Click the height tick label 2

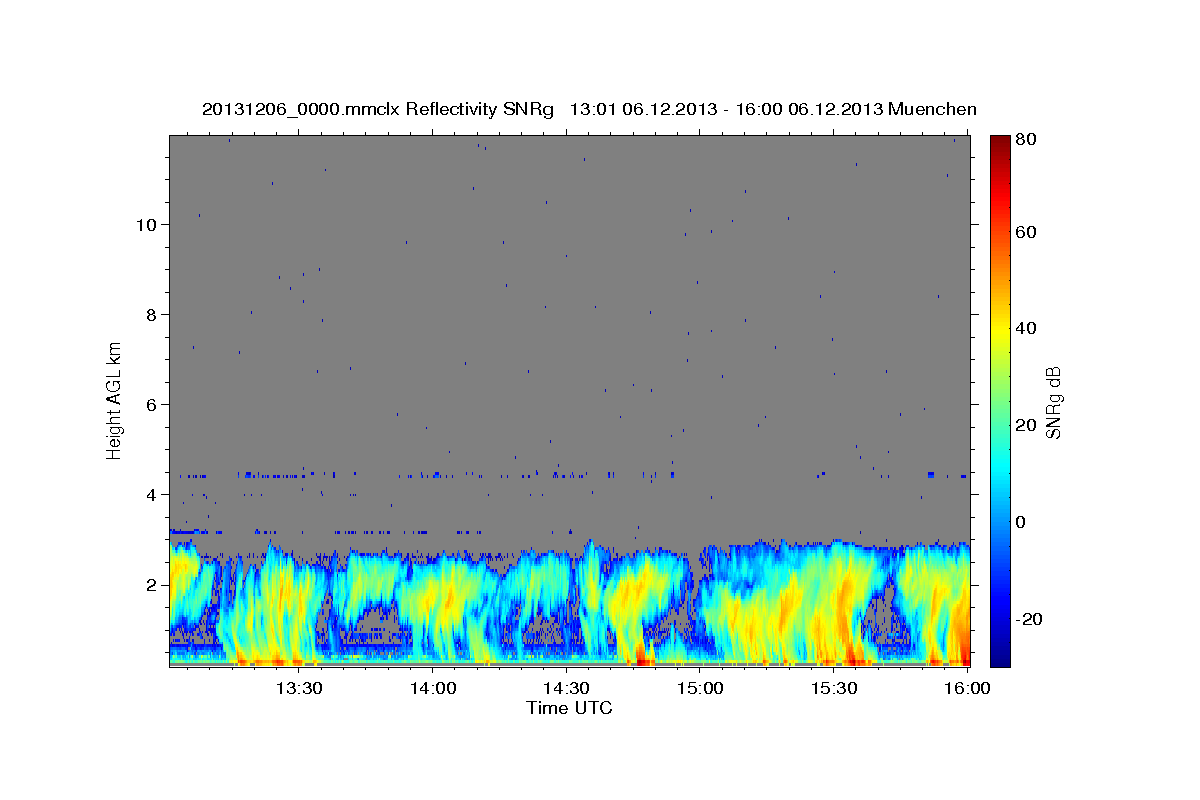153,585
